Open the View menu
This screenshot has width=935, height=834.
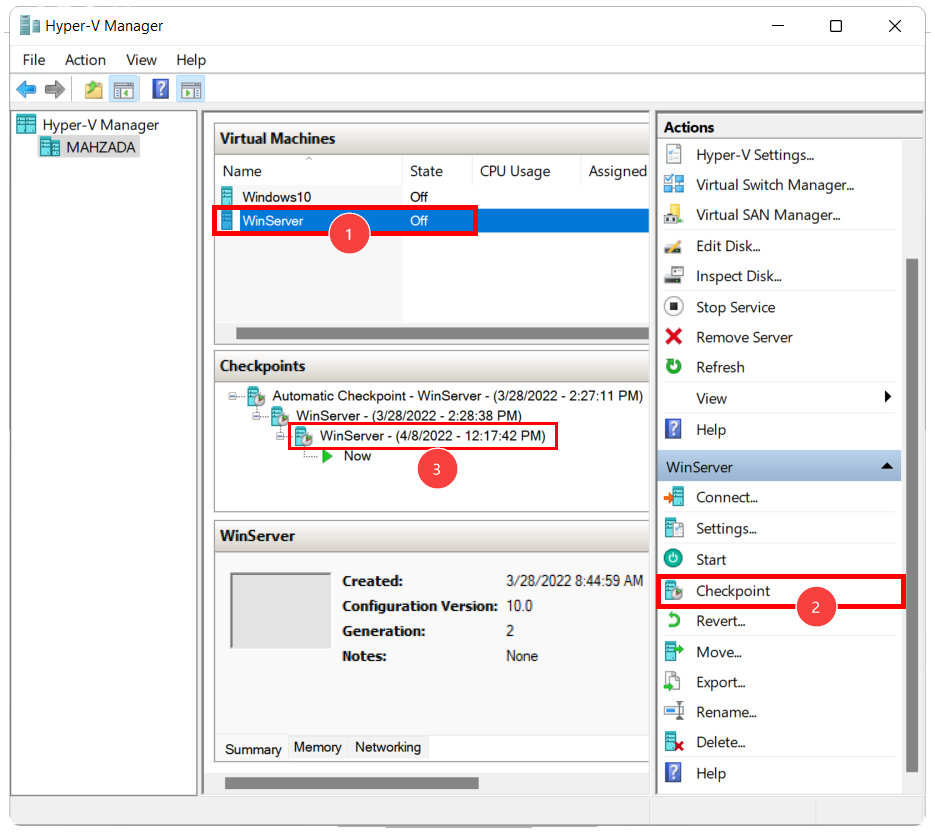pyautogui.click(x=141, y=60)
